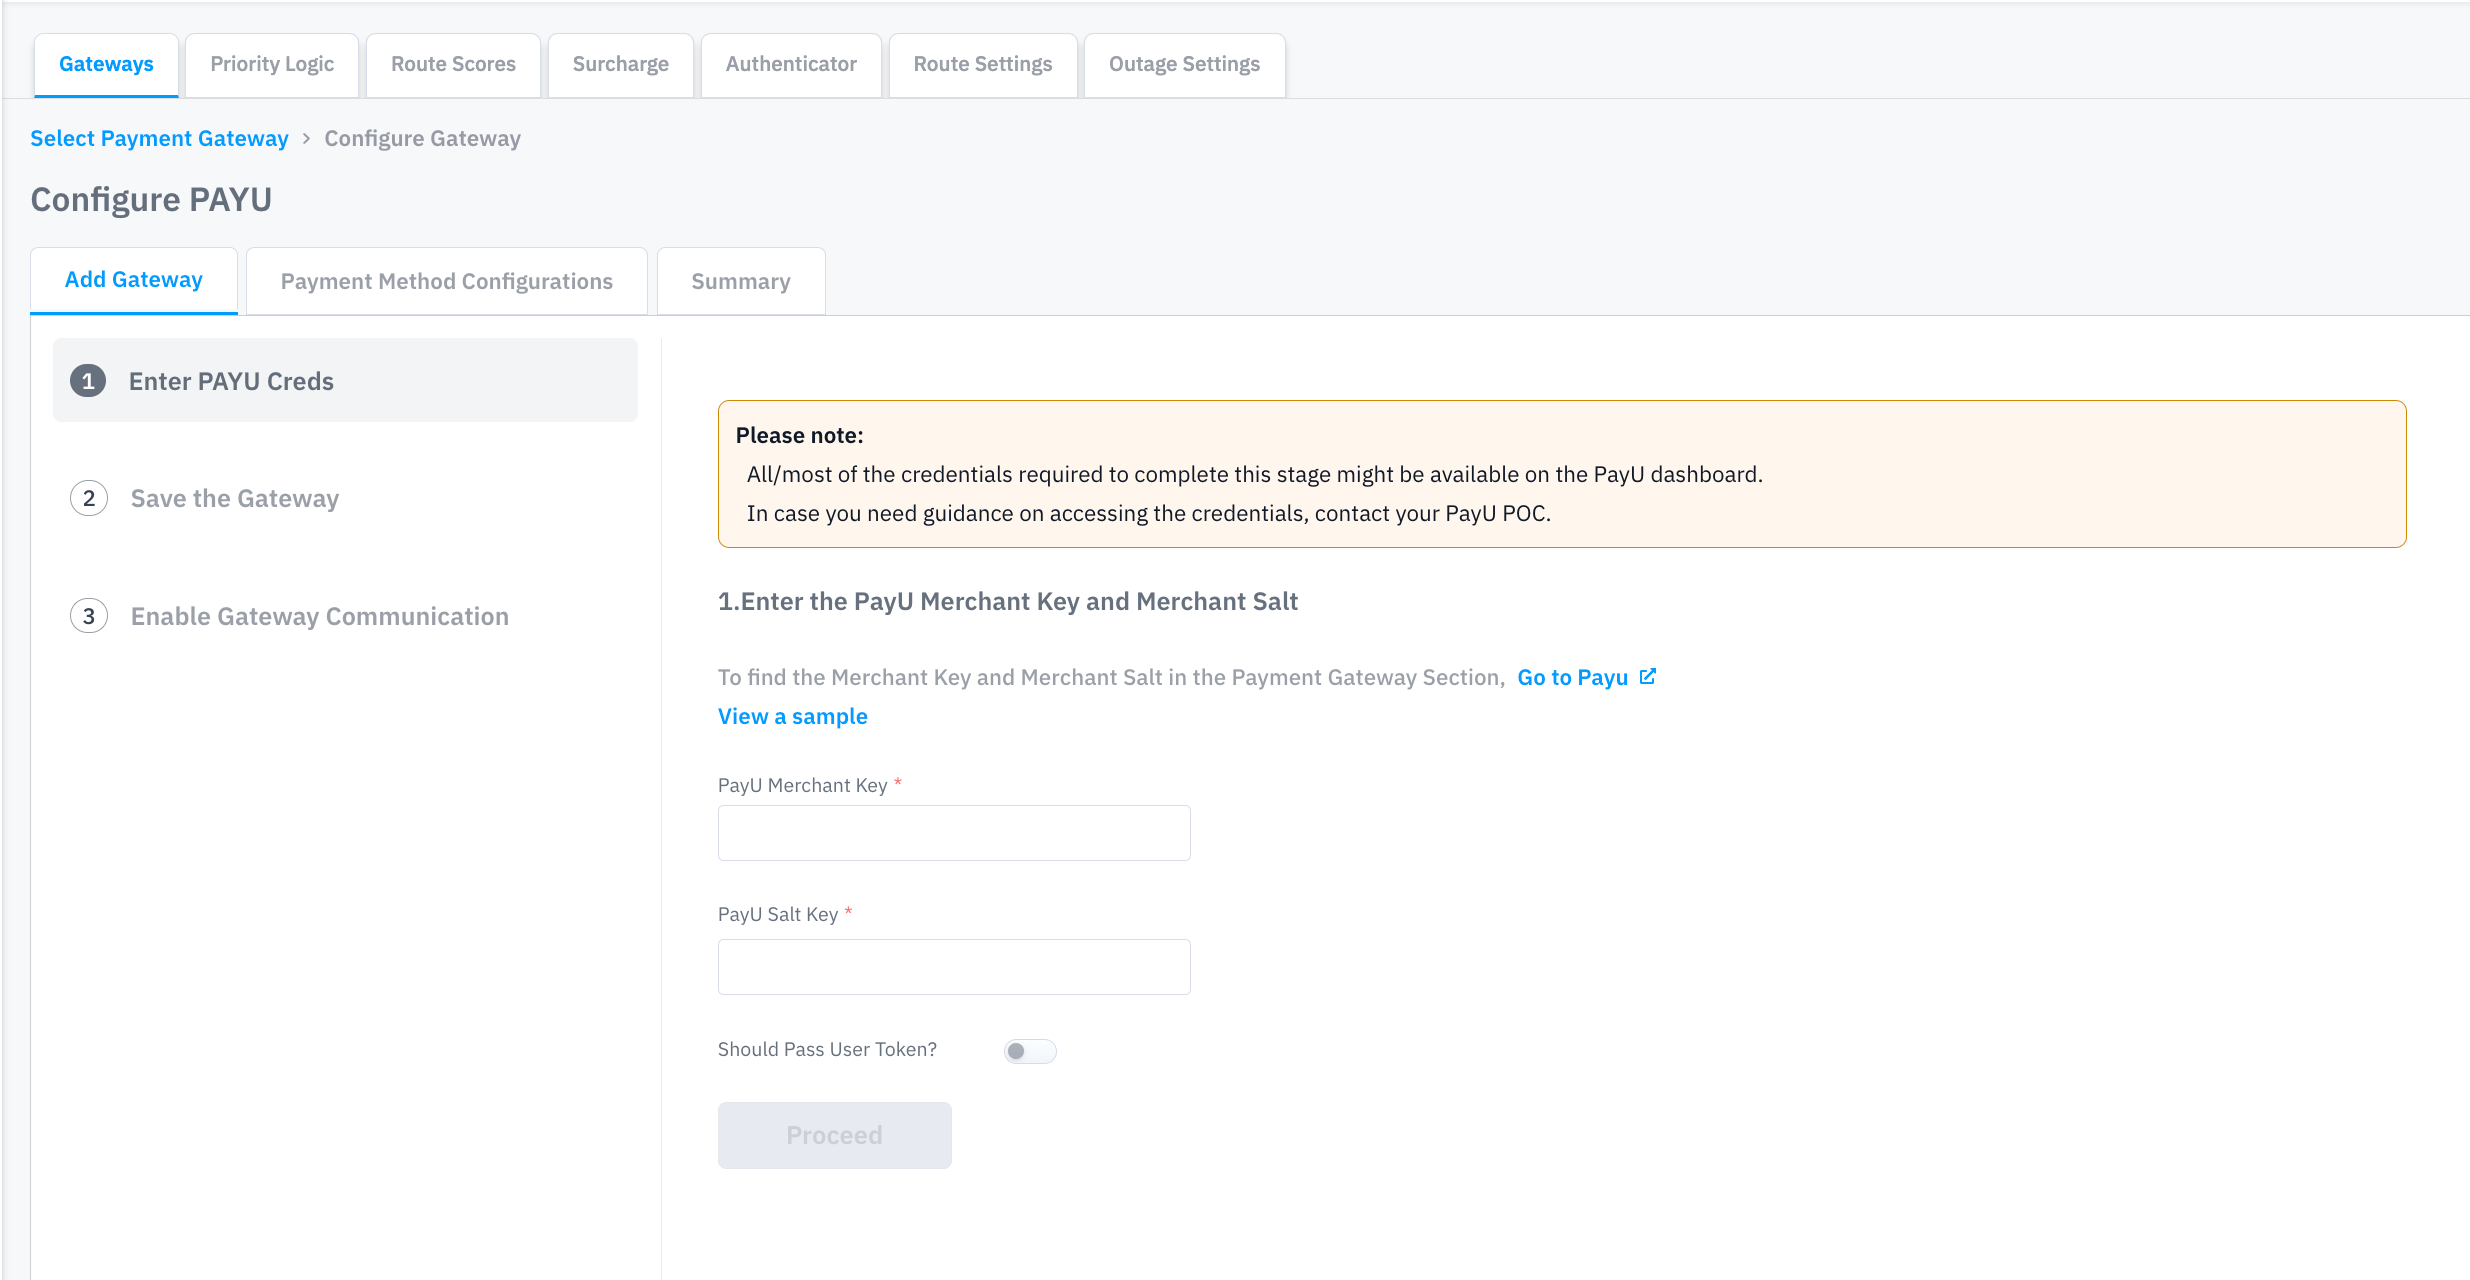Open Outage Settings tab
Viewport: 2470px width, 1280px height.
1184,64
